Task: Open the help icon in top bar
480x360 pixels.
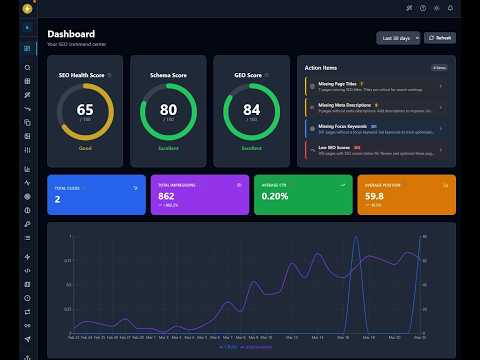Action: [x=423, y=8]
